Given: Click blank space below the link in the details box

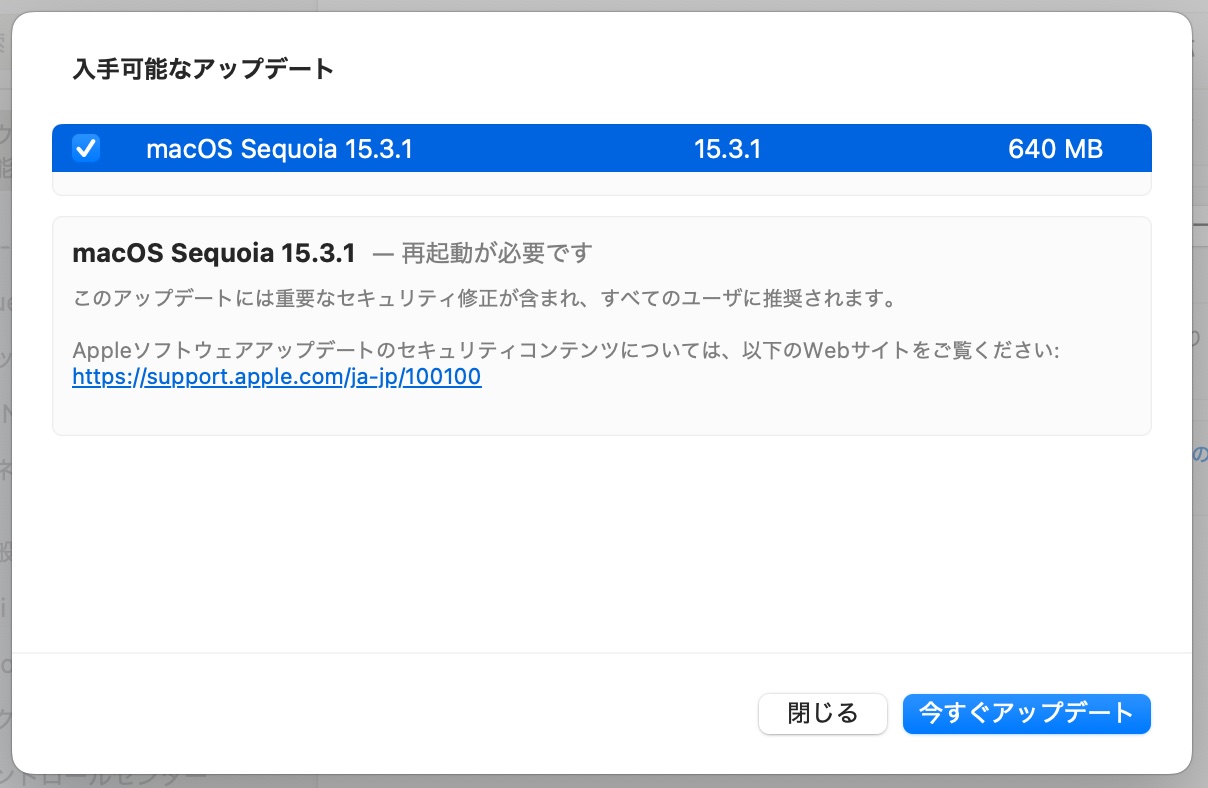Looking at the screenshot, I should (x=602, y=412).
